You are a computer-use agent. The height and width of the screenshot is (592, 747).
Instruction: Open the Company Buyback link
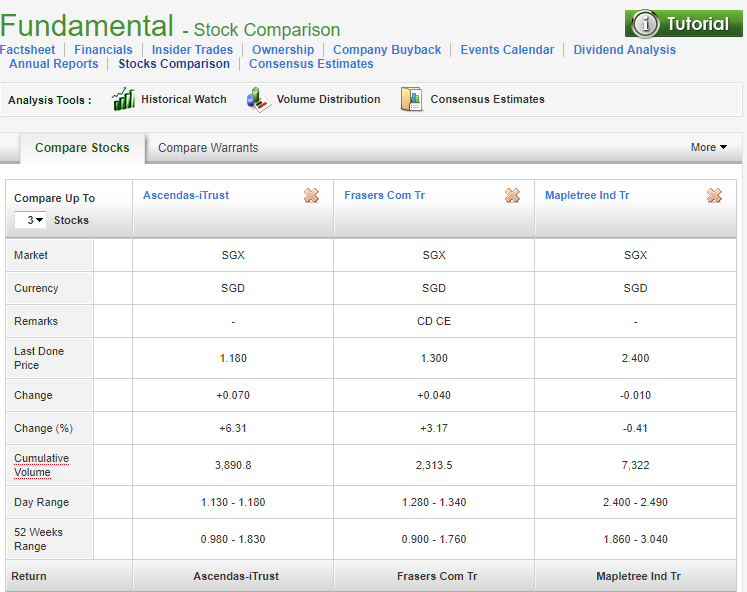coord(387,50)
